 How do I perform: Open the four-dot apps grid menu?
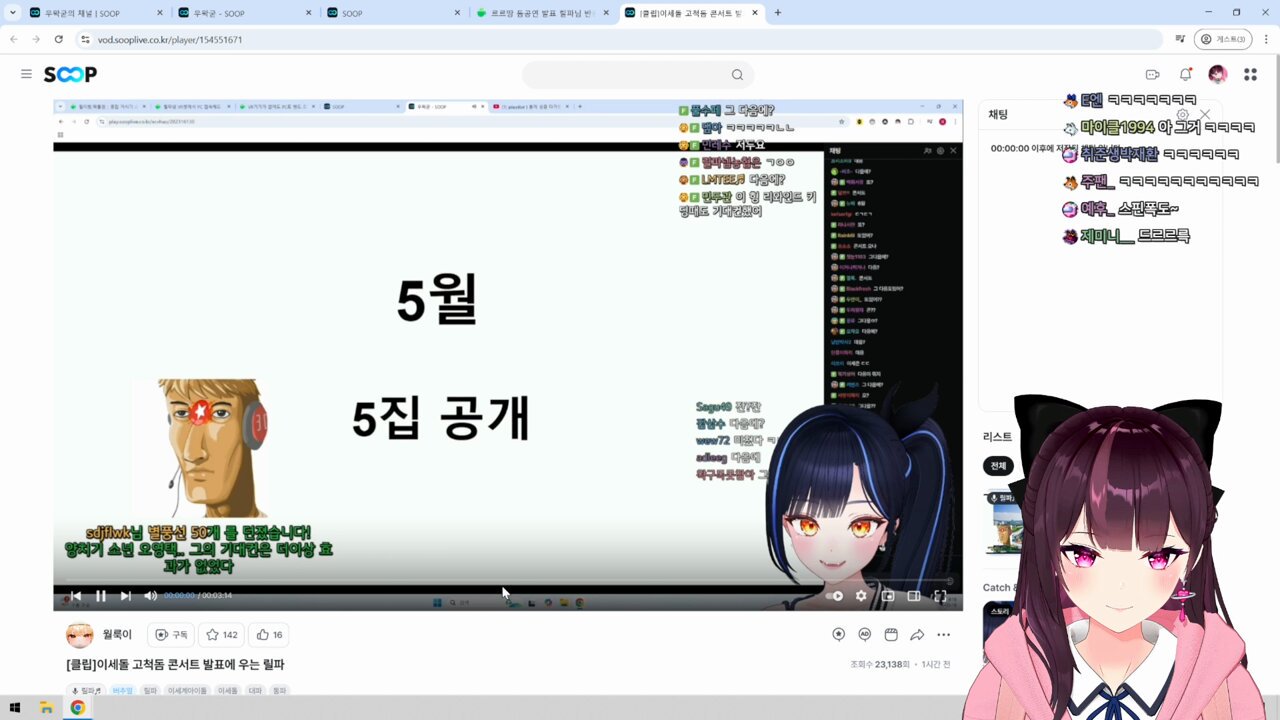tap(1250, 74)
